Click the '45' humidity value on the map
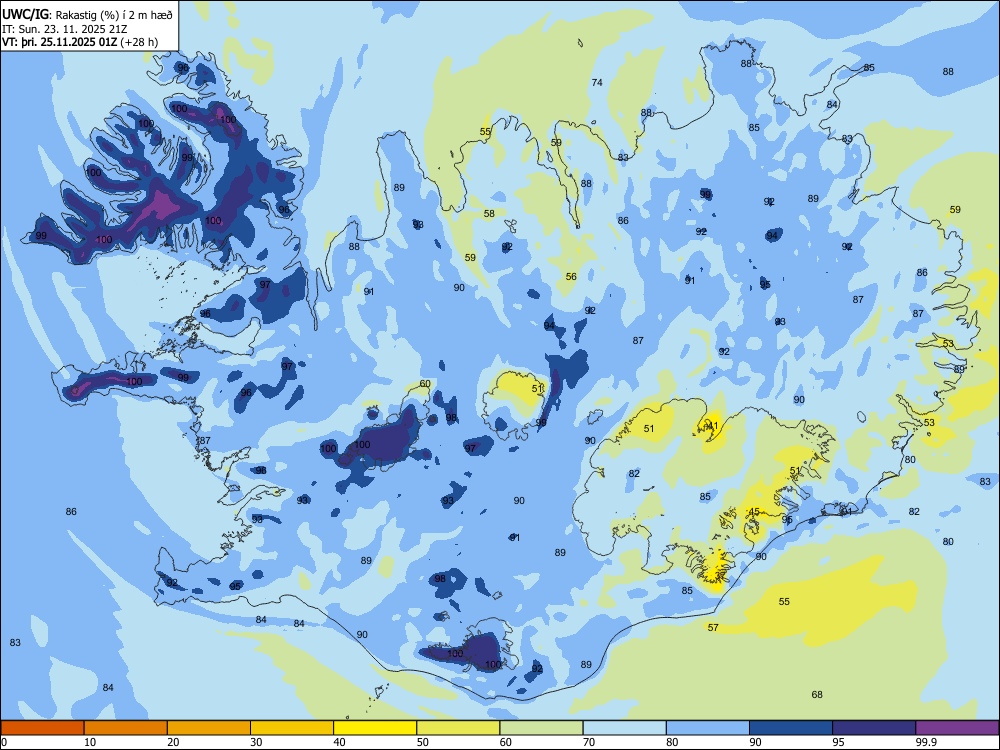This screenshot has height=750, width=1000. [x=754, y=511]
